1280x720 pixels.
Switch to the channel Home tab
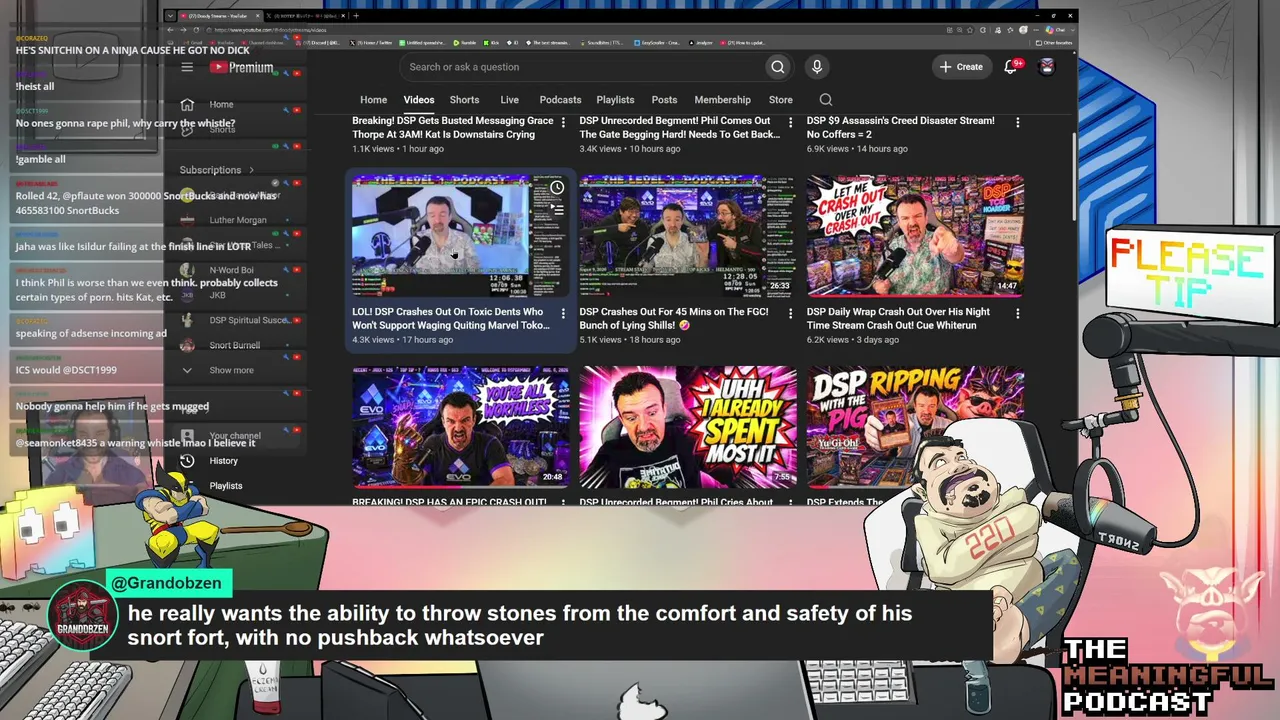pos(373,100)
